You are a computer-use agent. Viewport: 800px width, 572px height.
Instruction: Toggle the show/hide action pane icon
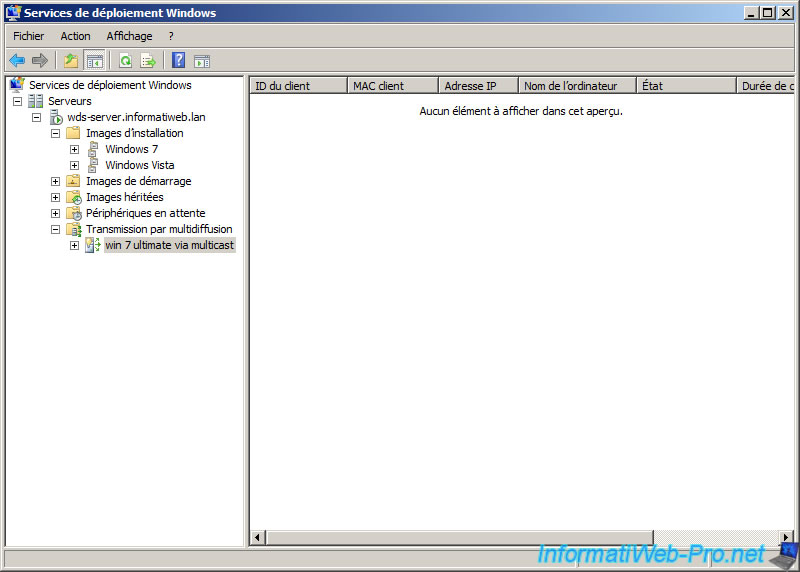point(202,61)
